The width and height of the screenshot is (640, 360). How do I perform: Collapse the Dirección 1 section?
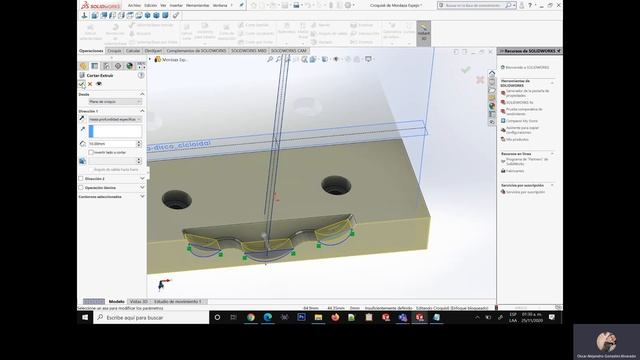[x=142, y=111]
